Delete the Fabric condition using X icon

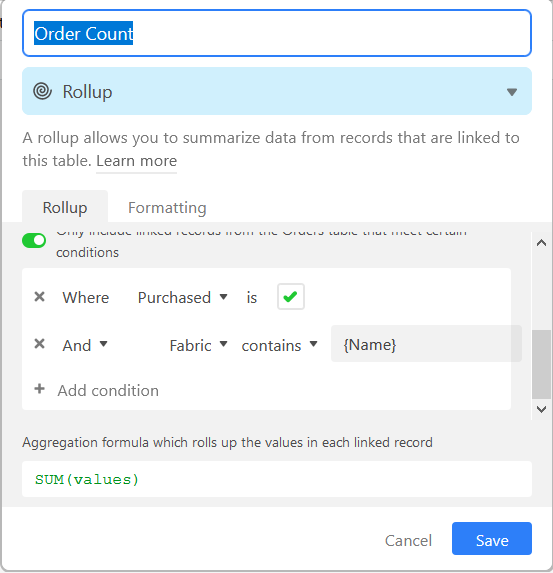click(39, 344)
